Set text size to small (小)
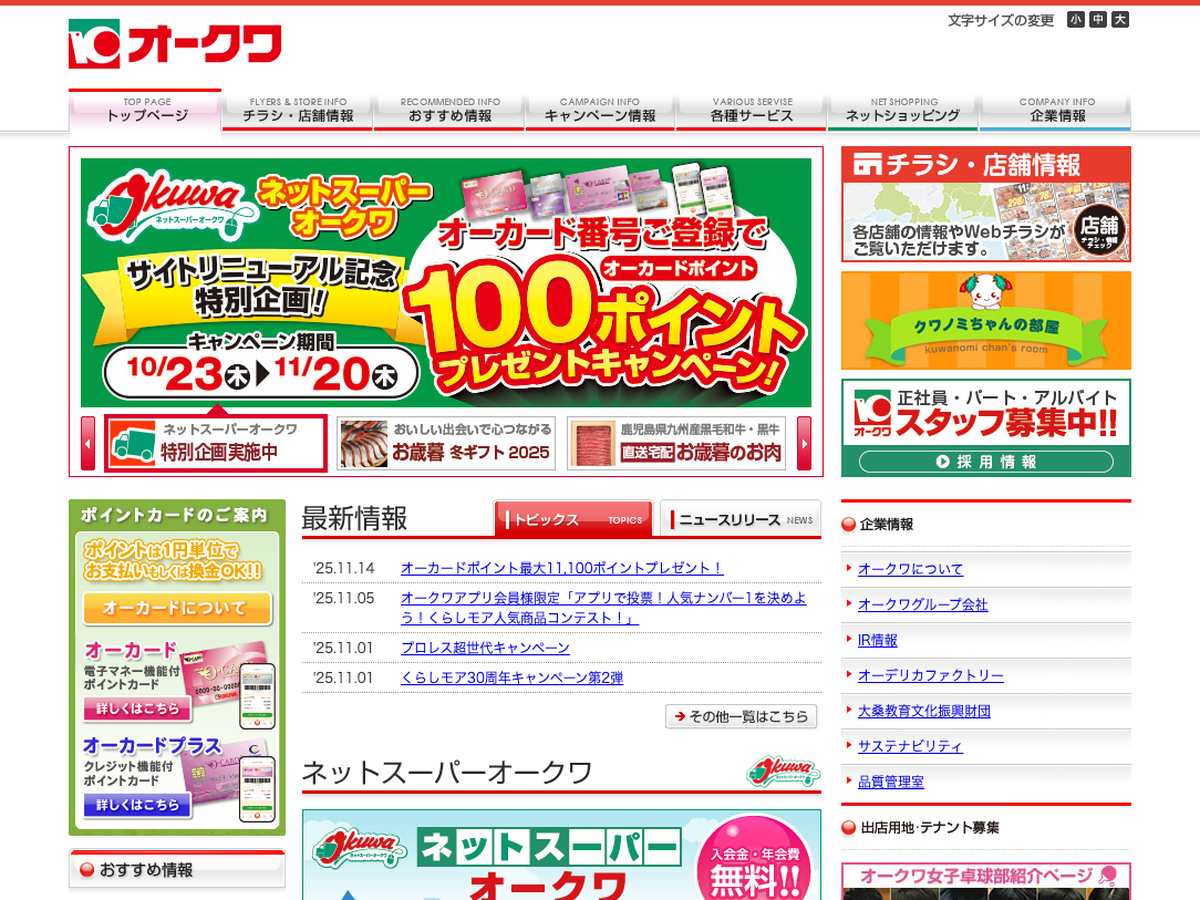 (x=1075, y=20)
